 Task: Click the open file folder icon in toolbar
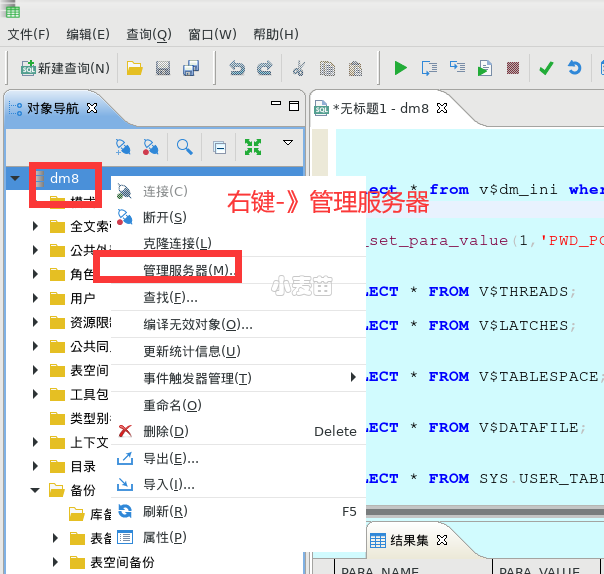134,68
